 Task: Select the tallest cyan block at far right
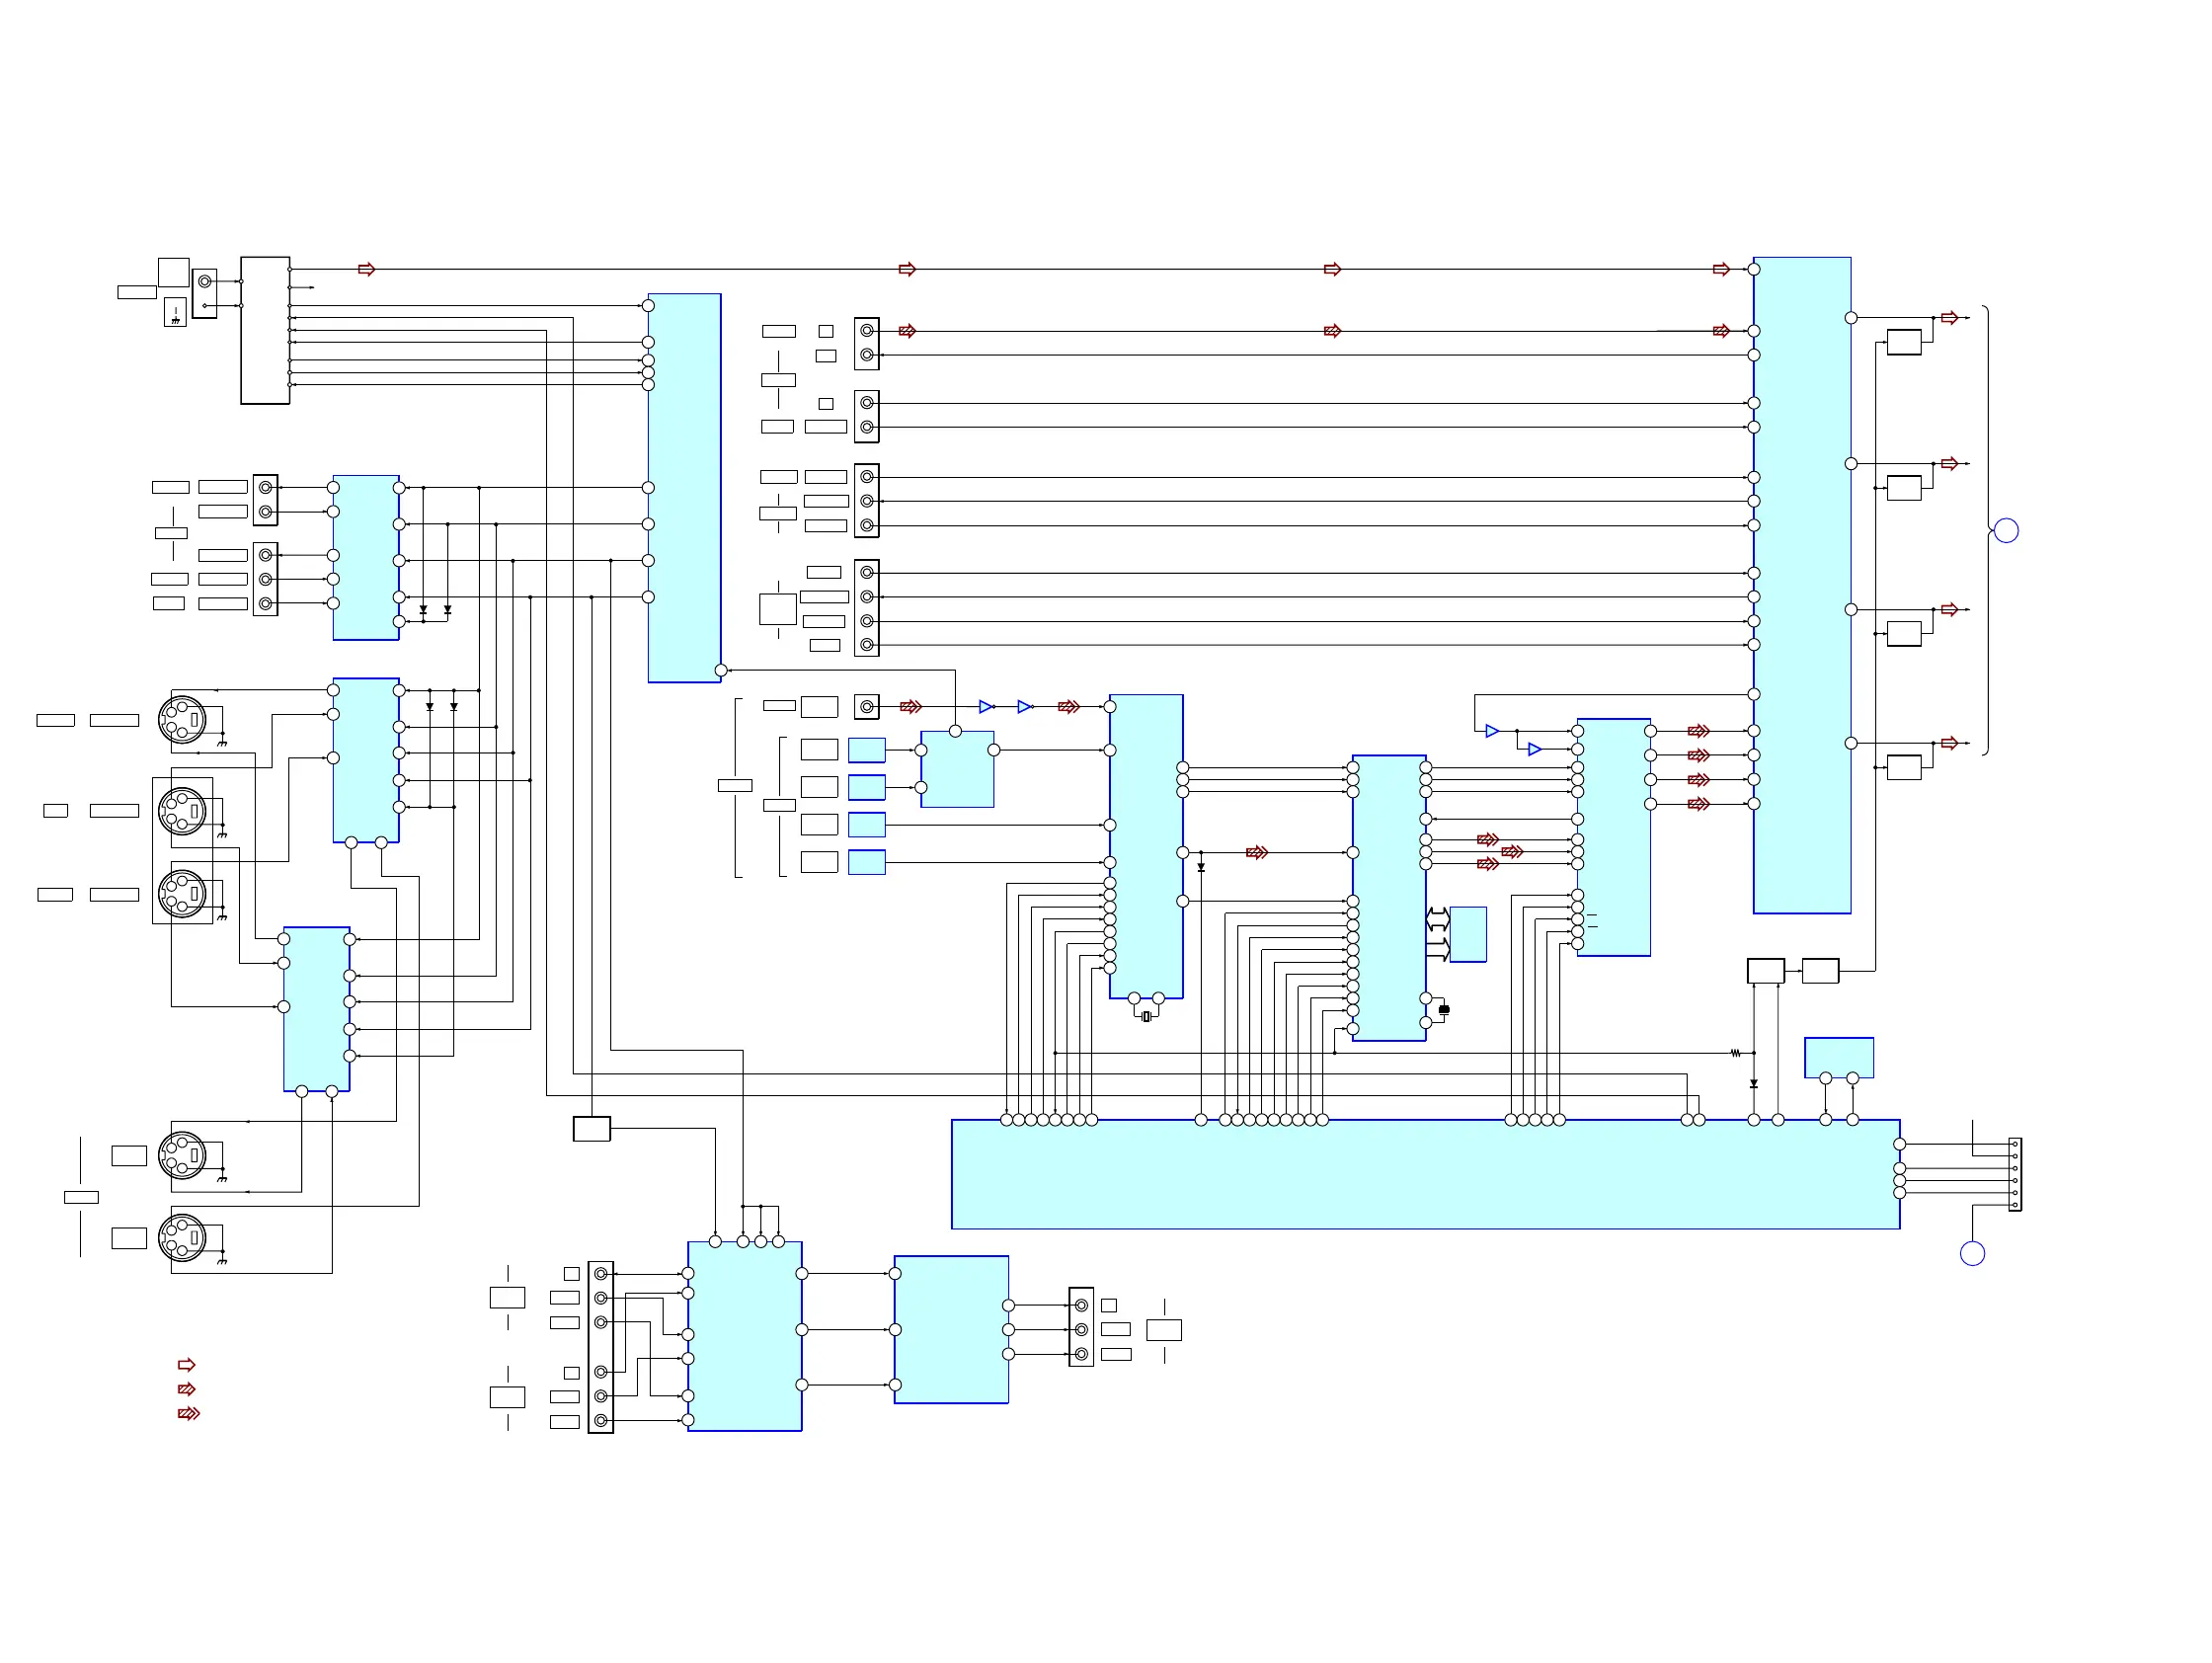point(1802,585)
